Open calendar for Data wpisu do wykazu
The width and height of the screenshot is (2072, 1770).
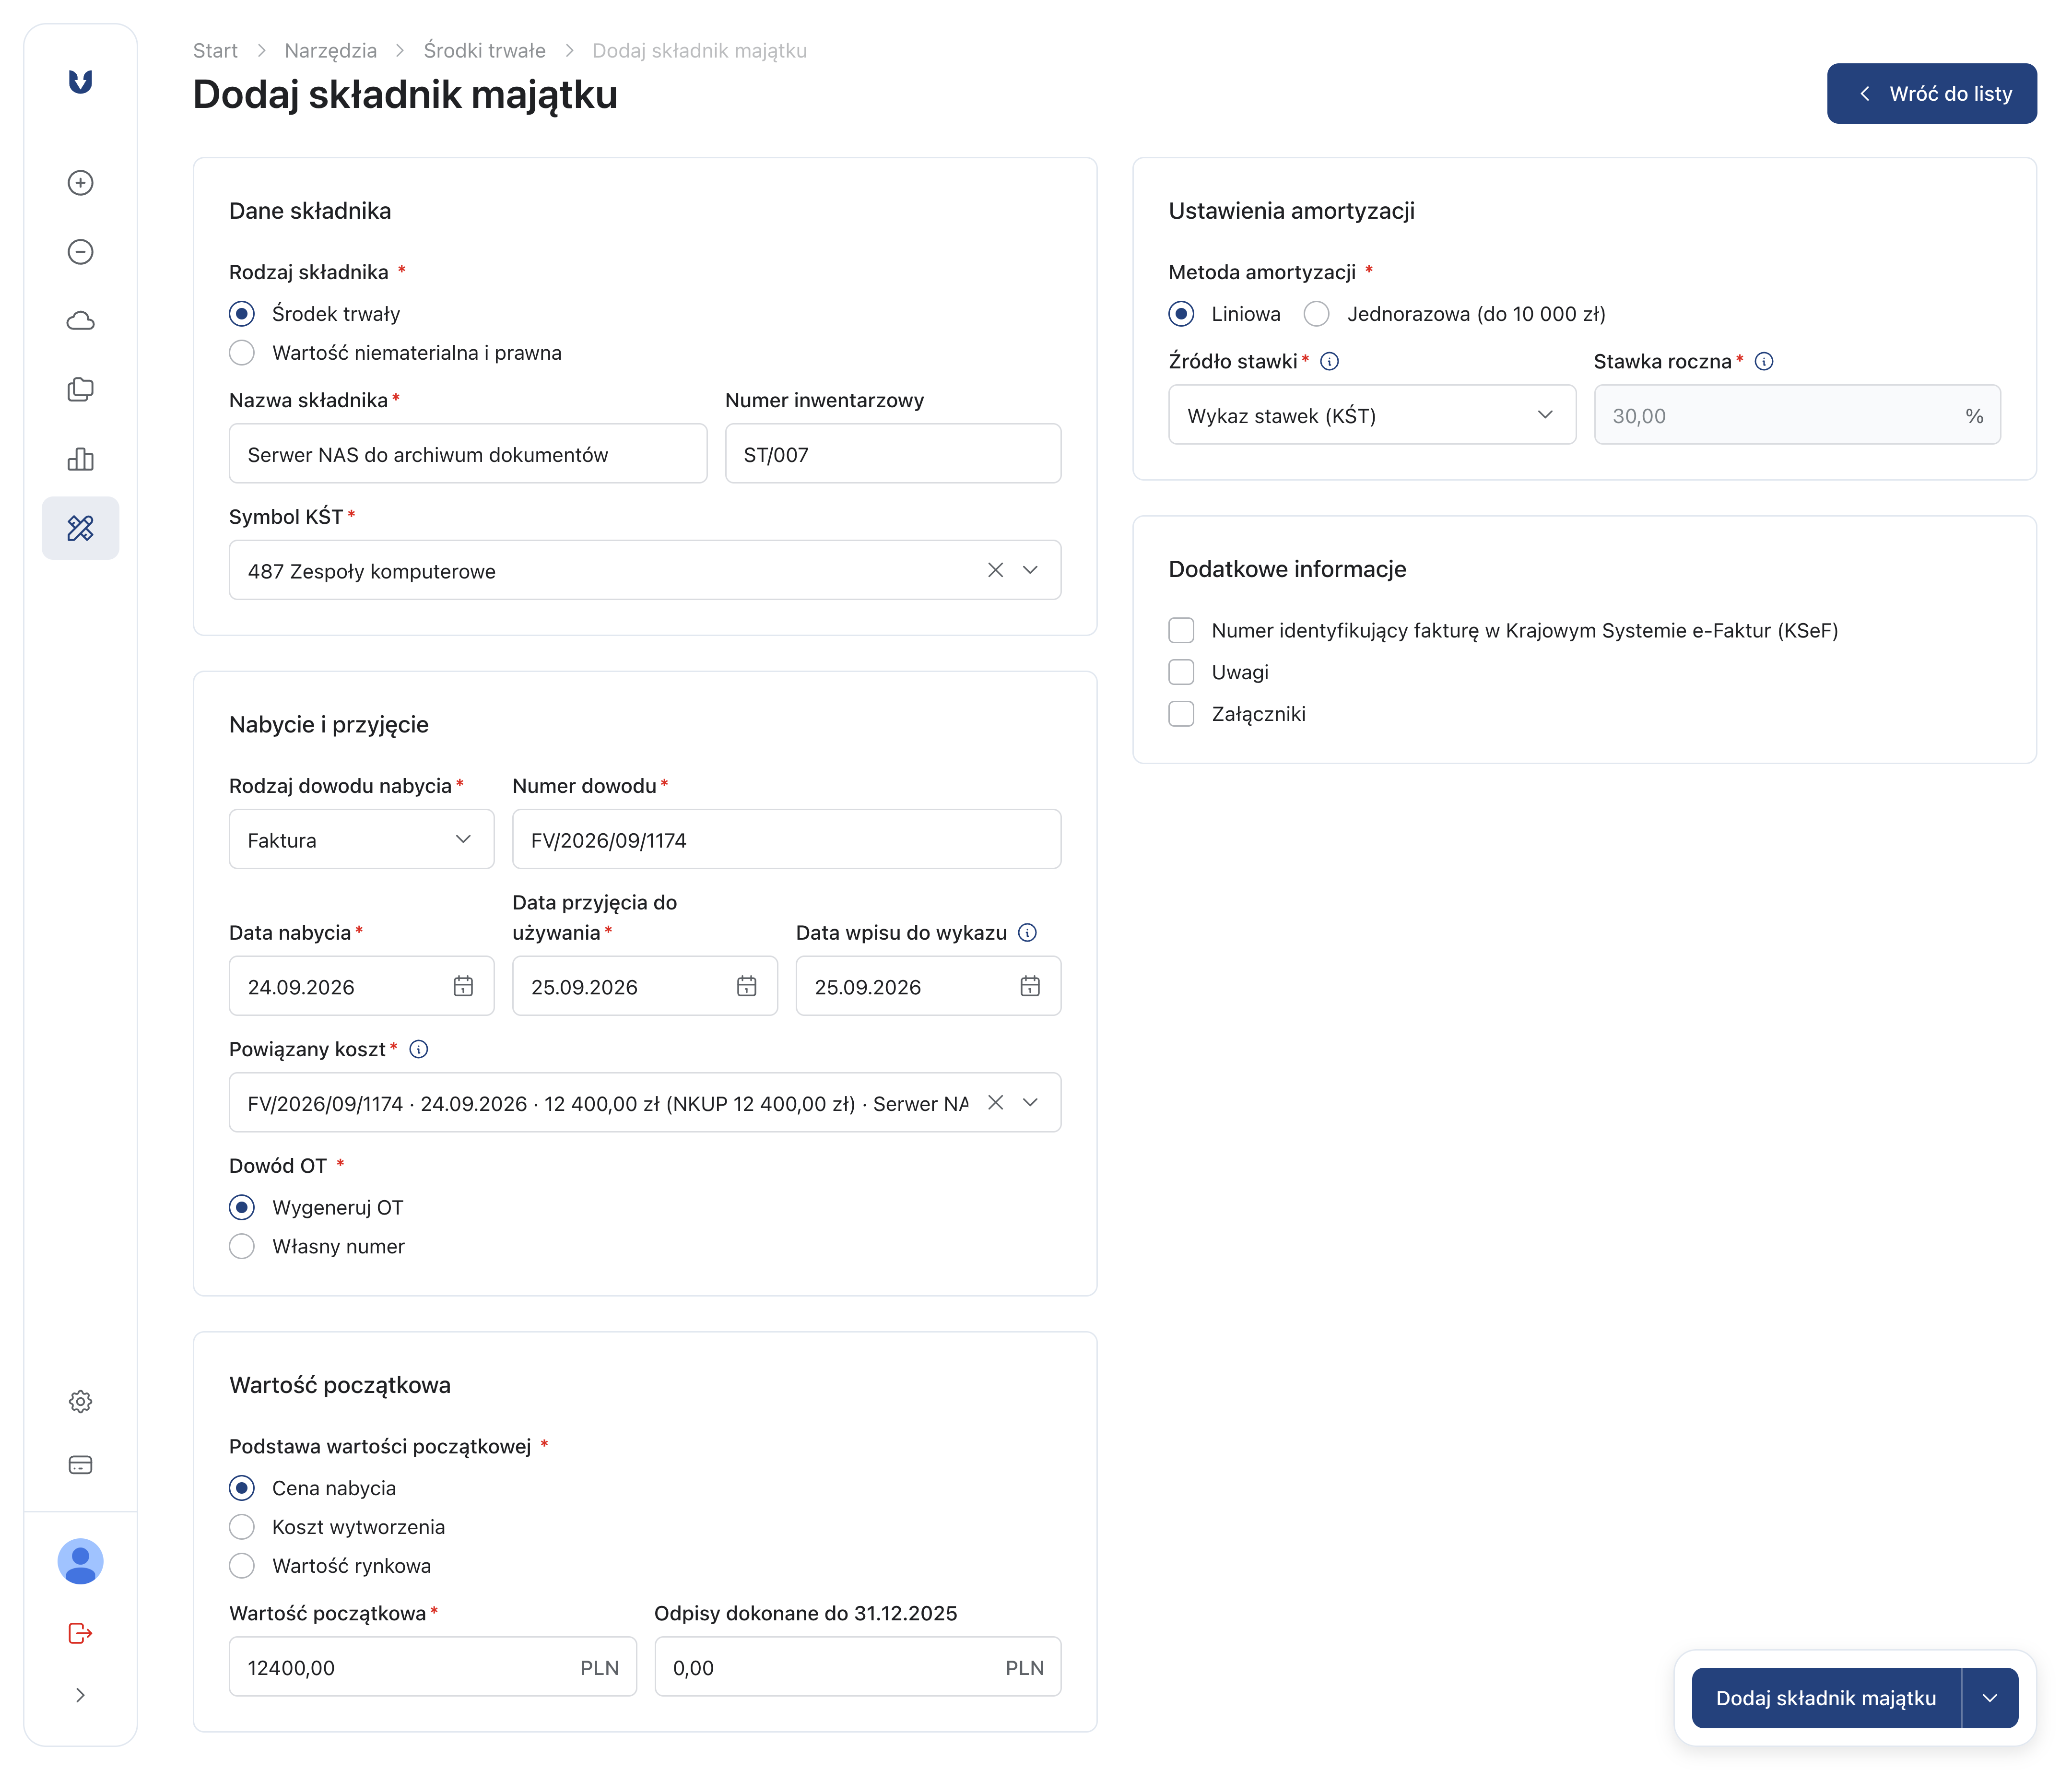[x=1030, y=986]
